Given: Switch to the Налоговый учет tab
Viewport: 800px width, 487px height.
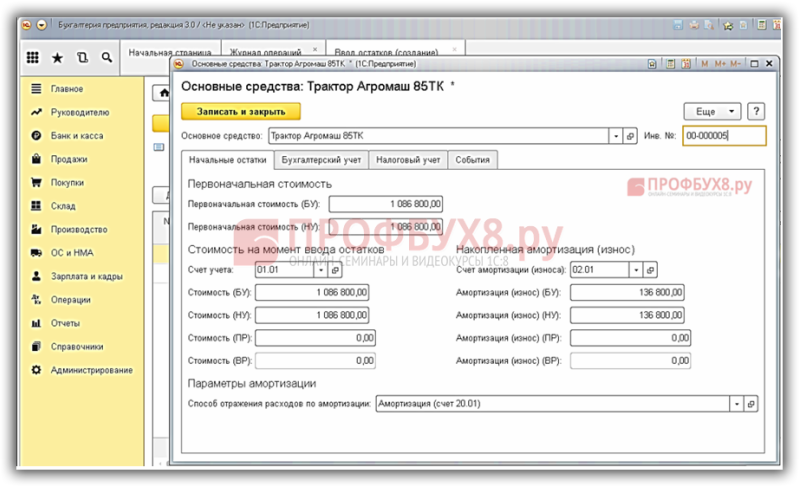Looking at the screenshot, I should (408, 160).
